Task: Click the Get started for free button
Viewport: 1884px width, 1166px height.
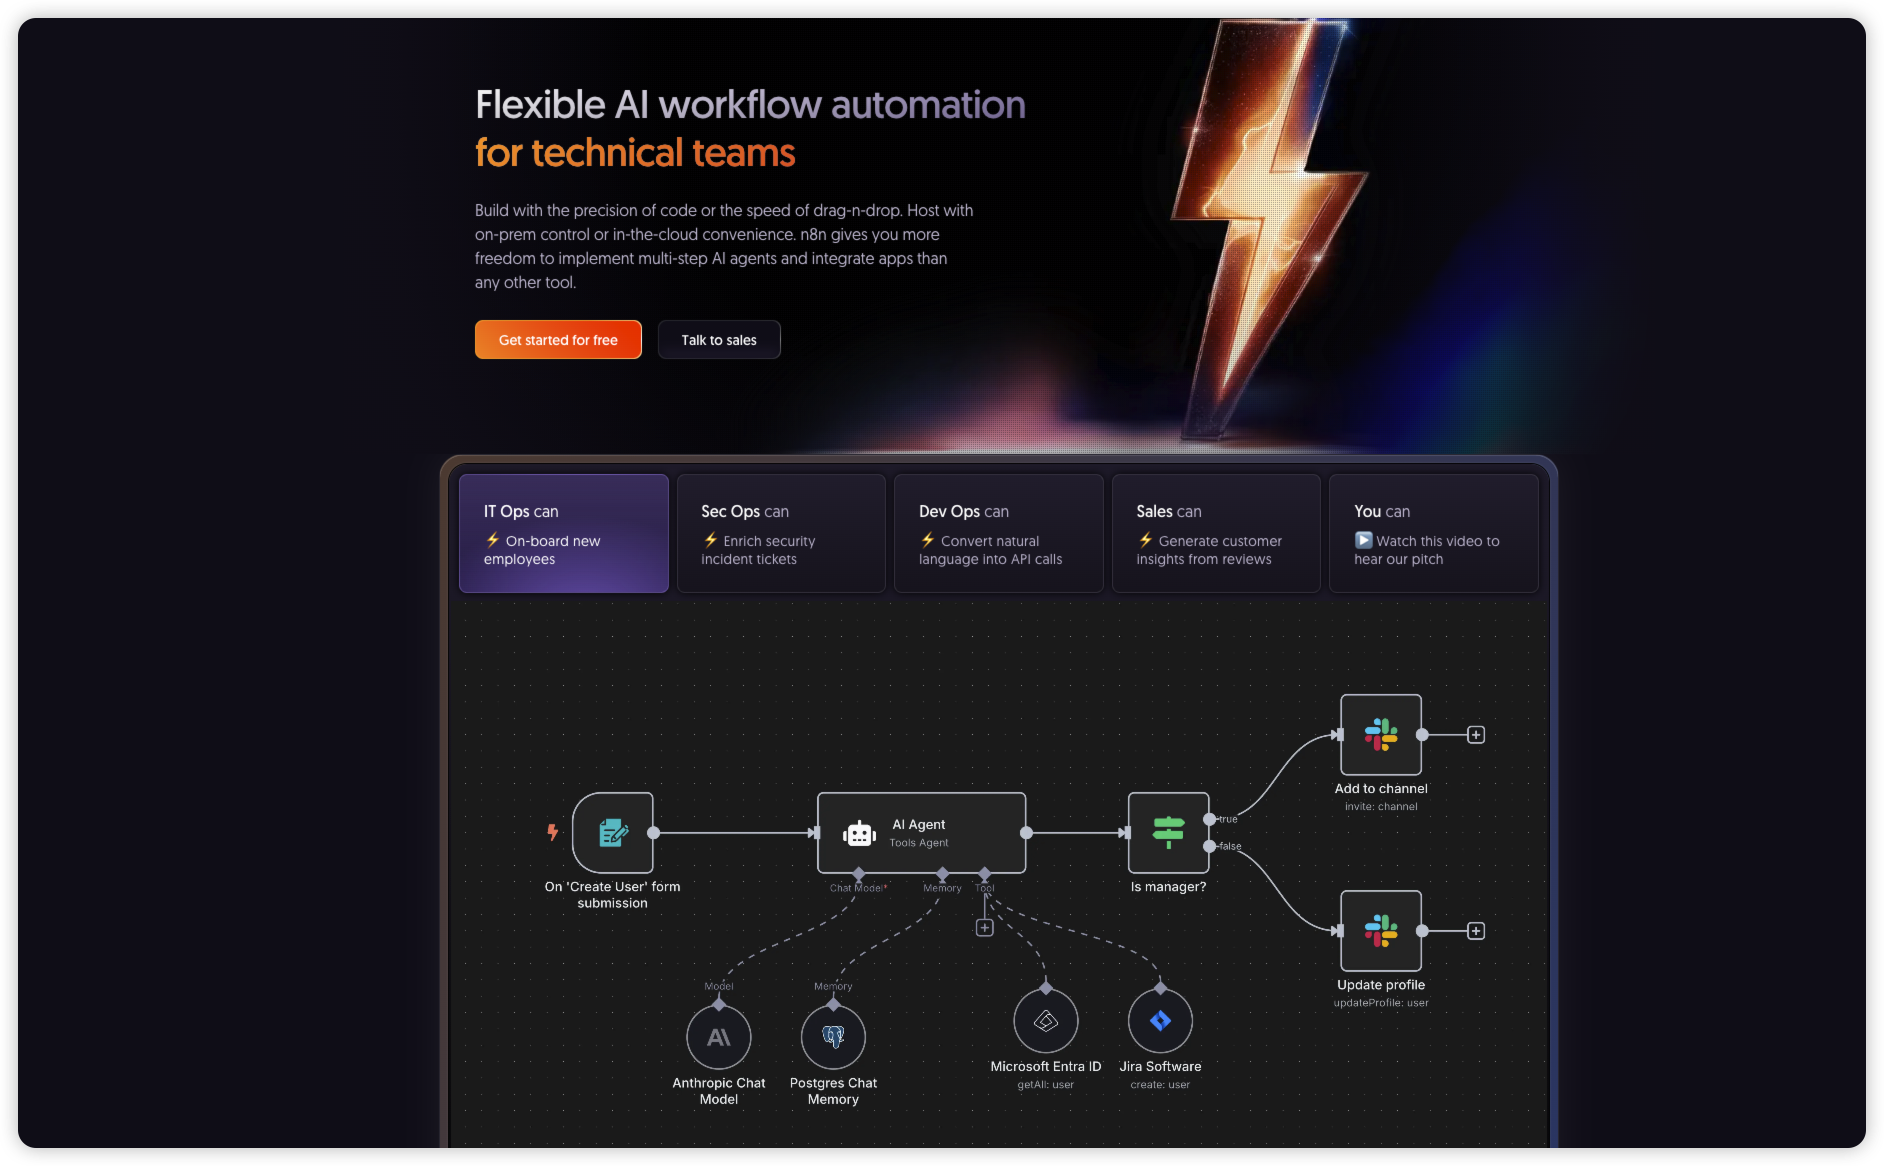Action: tap(558, 340)
